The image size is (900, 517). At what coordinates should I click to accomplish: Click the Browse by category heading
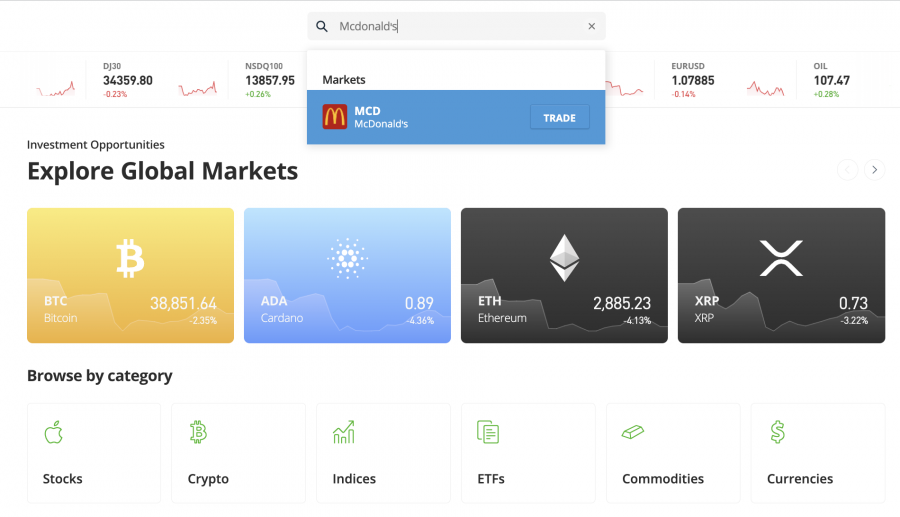[99, 376]
